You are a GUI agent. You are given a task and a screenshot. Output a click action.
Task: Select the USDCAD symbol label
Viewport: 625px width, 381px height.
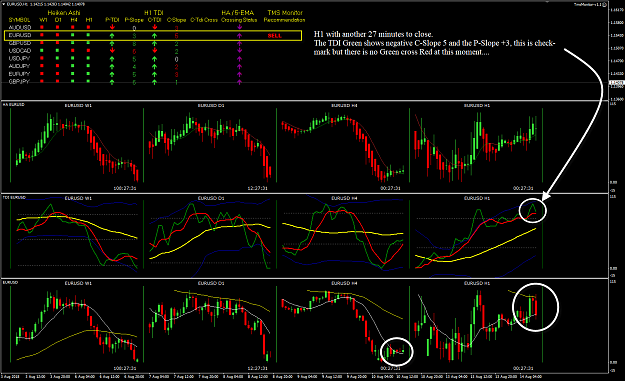pyautogui.click(x=20, y=51)
